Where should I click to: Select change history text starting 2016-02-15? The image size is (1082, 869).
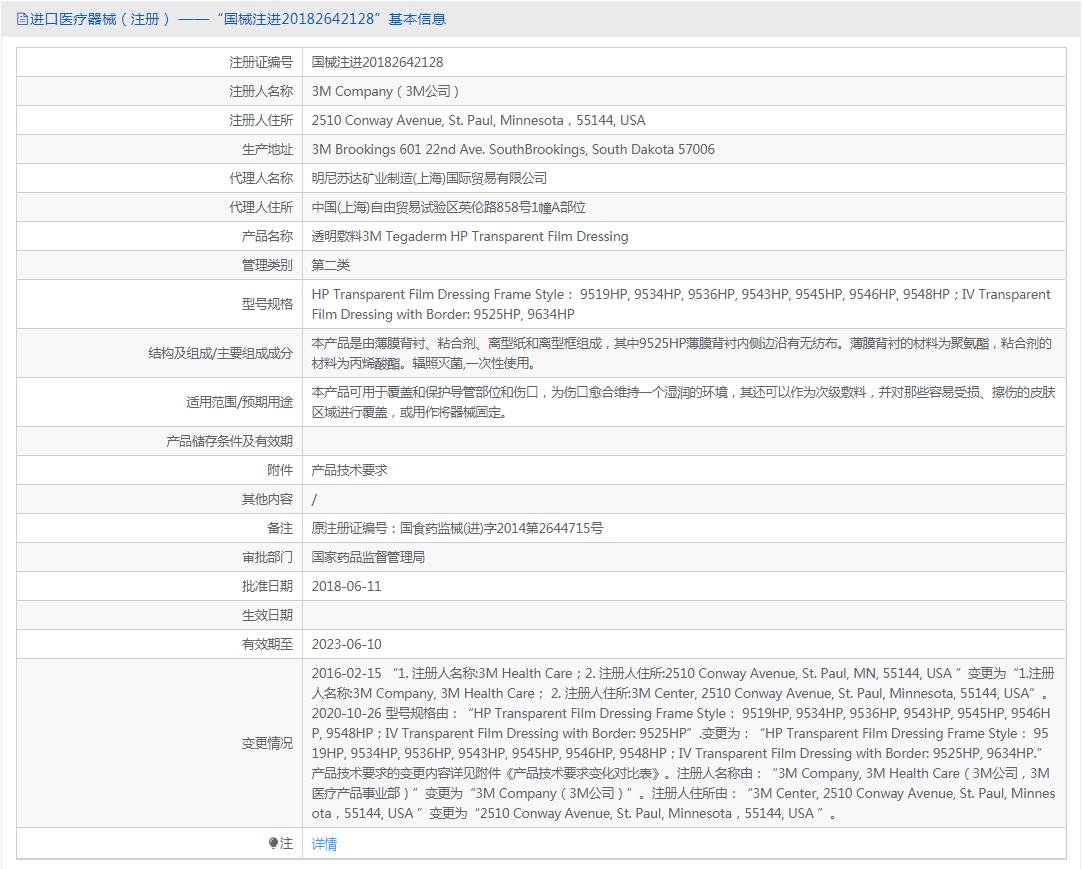[683, 743]
